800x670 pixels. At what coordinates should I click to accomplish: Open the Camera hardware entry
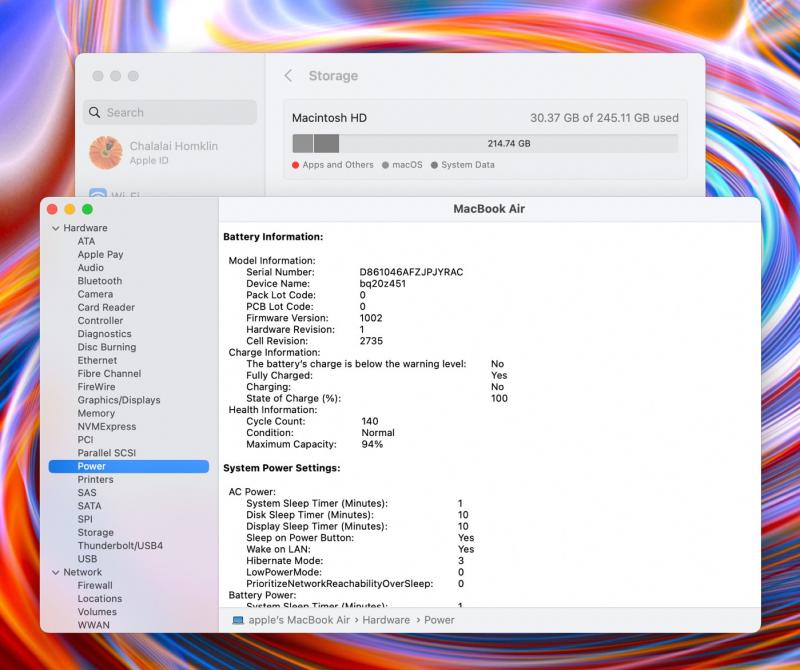[95, 294]
